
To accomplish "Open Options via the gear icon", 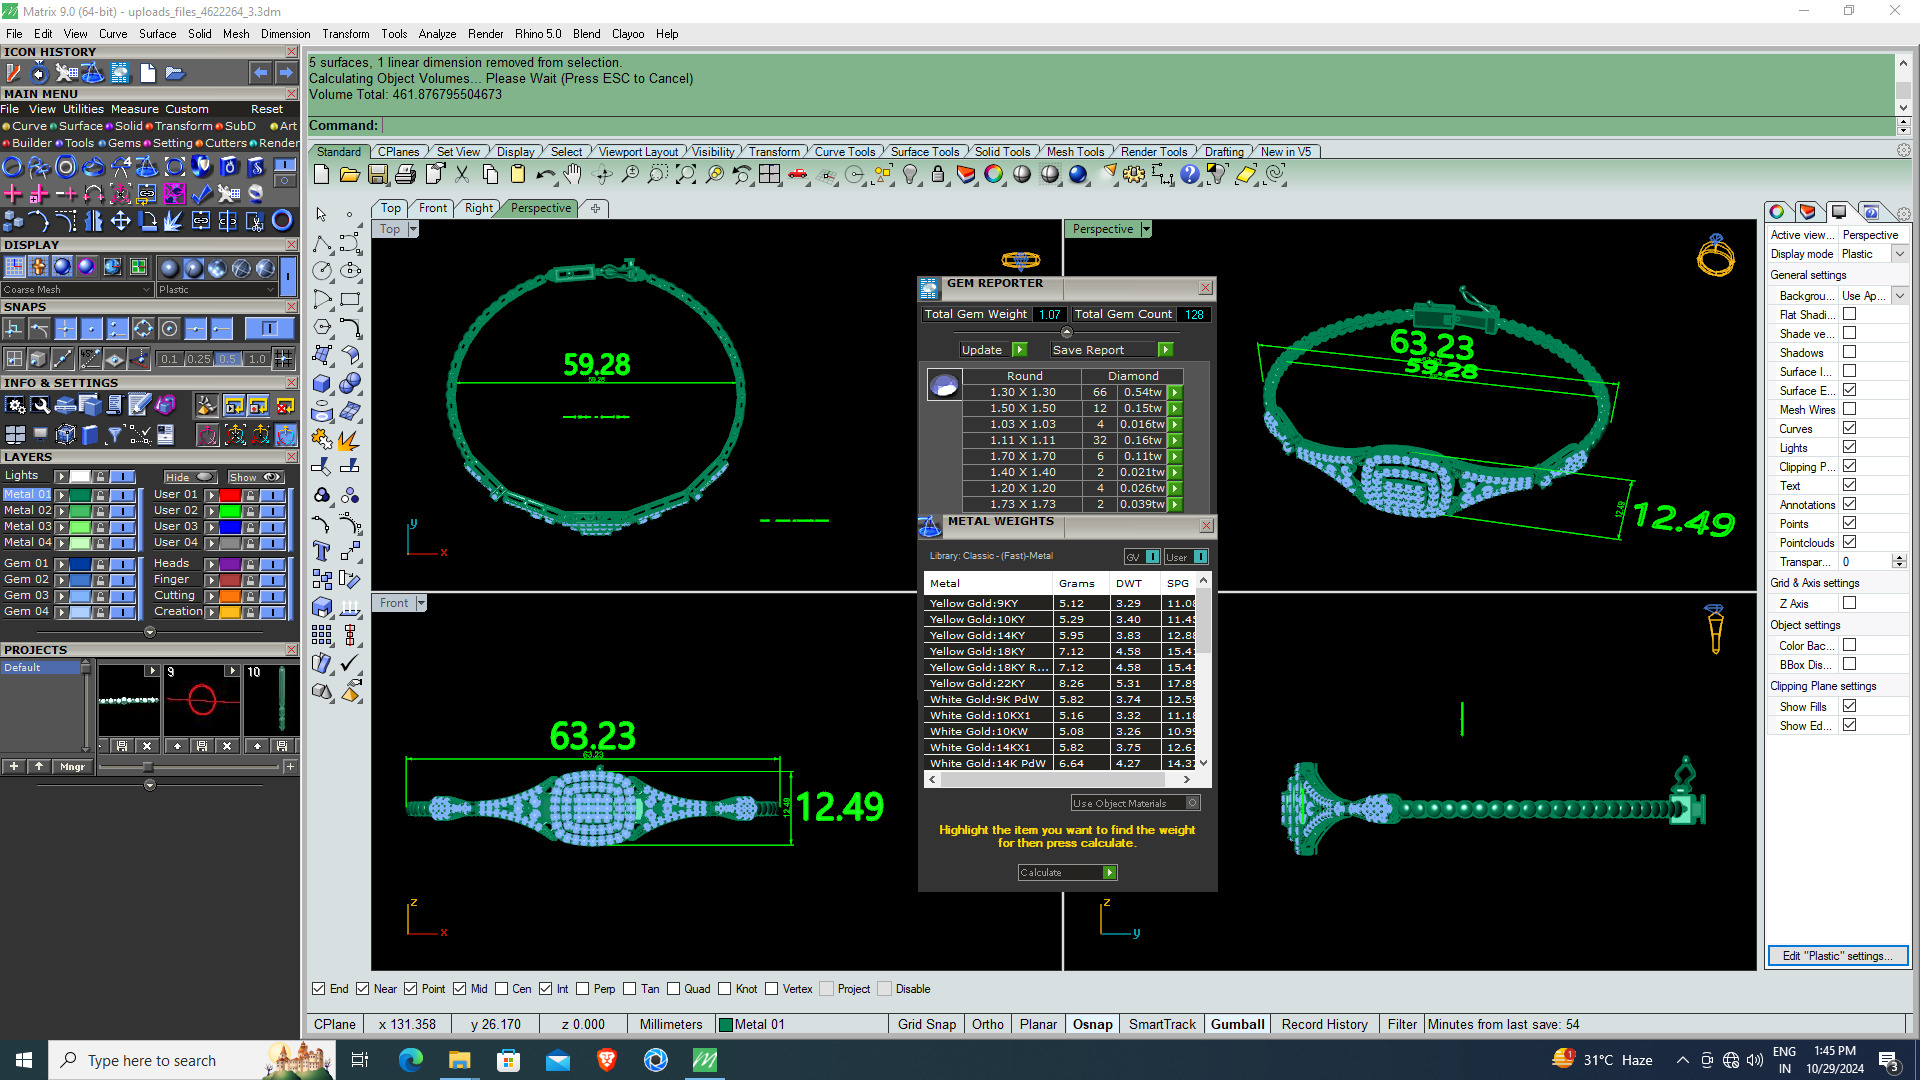I will pos(1134,174).
